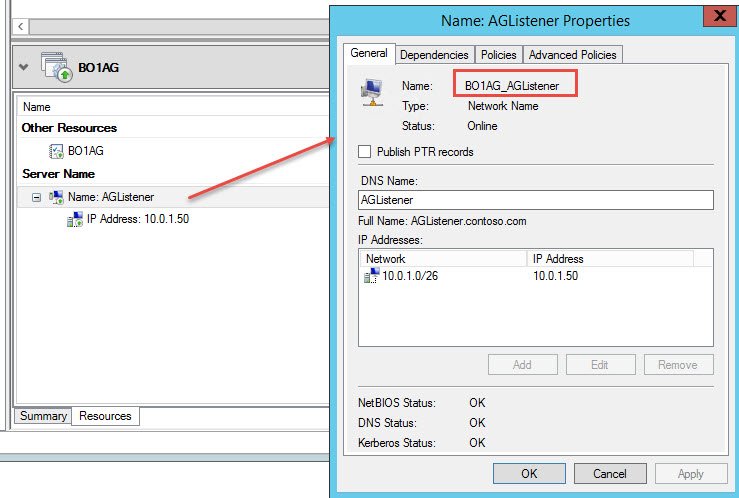This screenshot has width=739, height=498.
Task: Collapse the Name: AGListener tree node
Action: point(36,197)
